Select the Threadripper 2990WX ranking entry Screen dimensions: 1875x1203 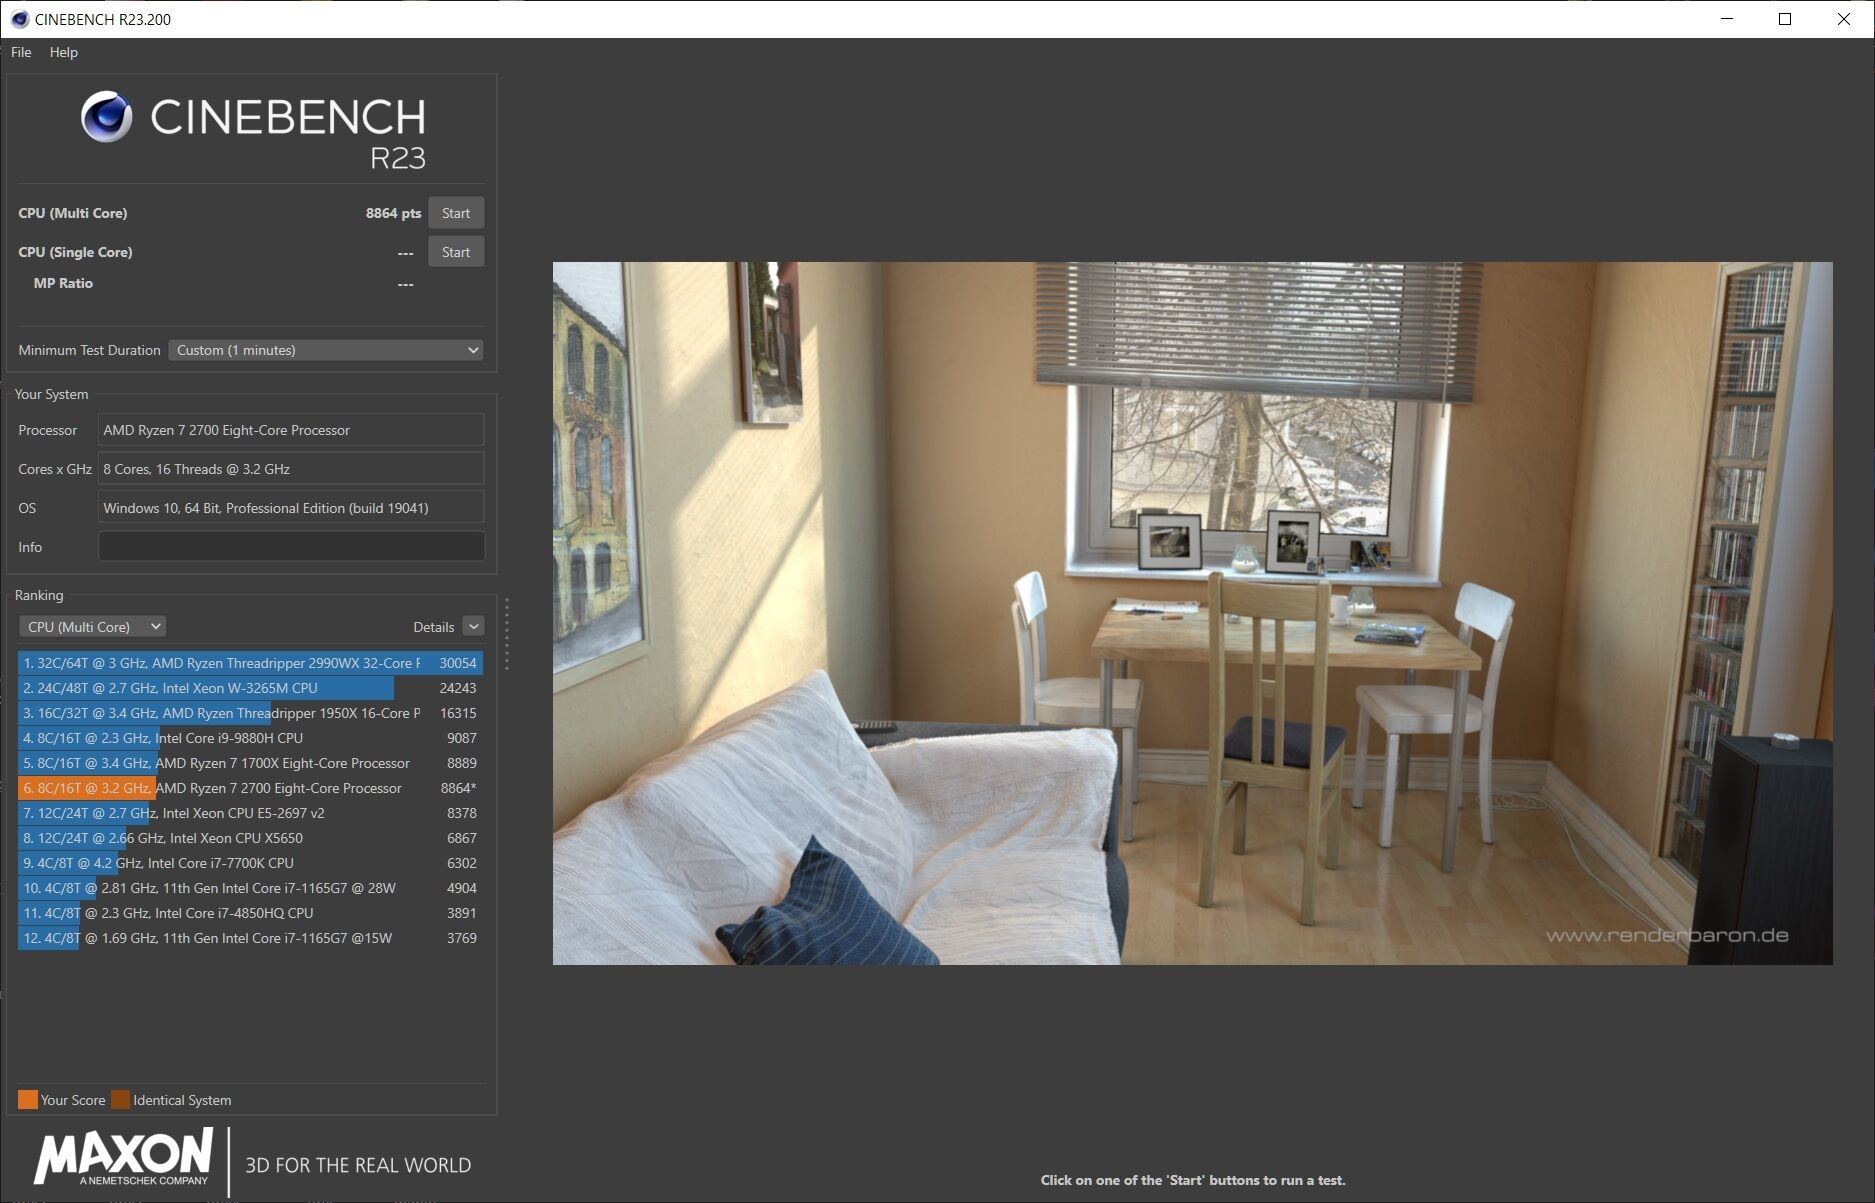tap(250, 663)
